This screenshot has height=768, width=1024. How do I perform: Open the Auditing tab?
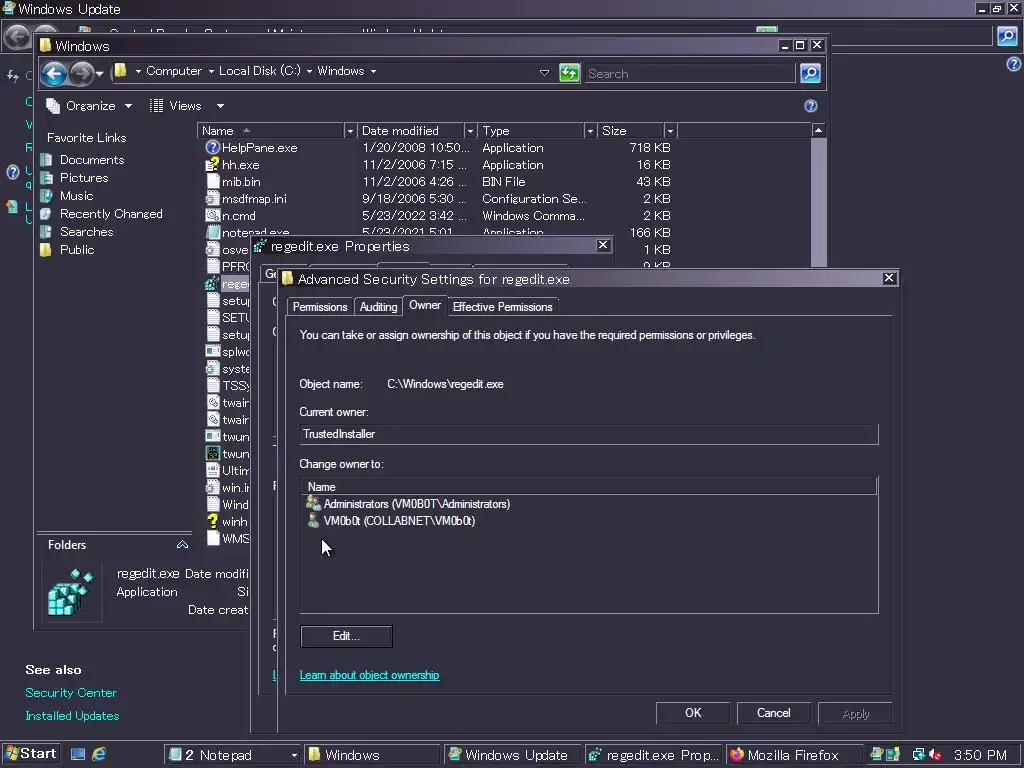(x=378, y=307)
